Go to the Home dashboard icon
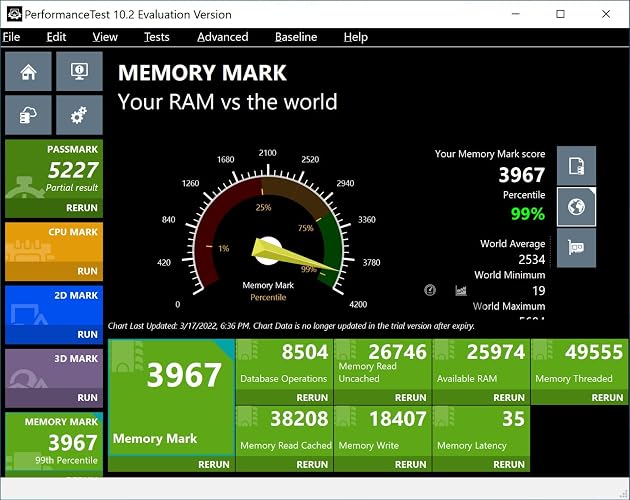Image resolution: width=630 pixels, height=500 pixels. coord(28,72)
